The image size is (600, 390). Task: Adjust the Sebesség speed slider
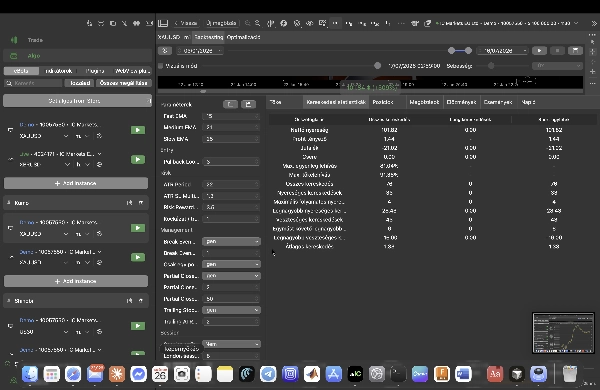point(491,66)
